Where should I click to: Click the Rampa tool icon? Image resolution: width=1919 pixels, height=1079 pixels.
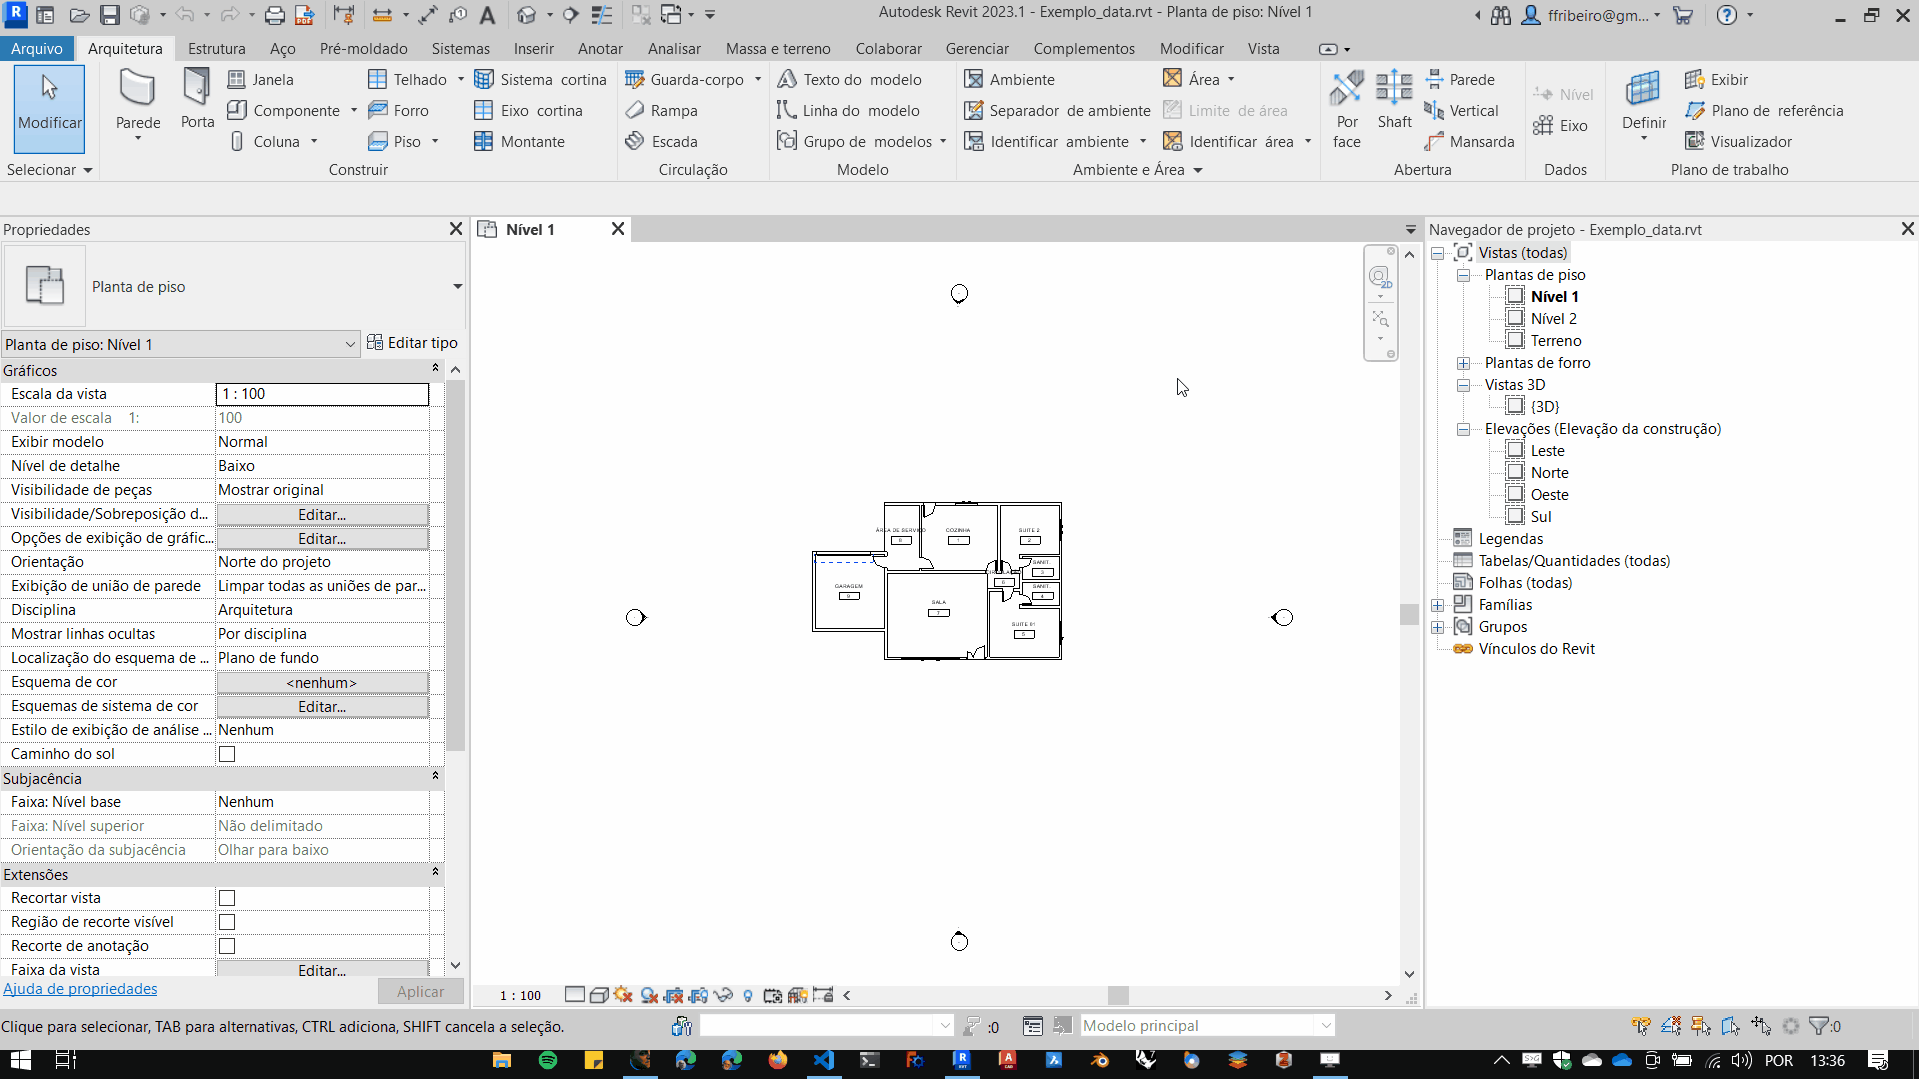coord(635,111)
